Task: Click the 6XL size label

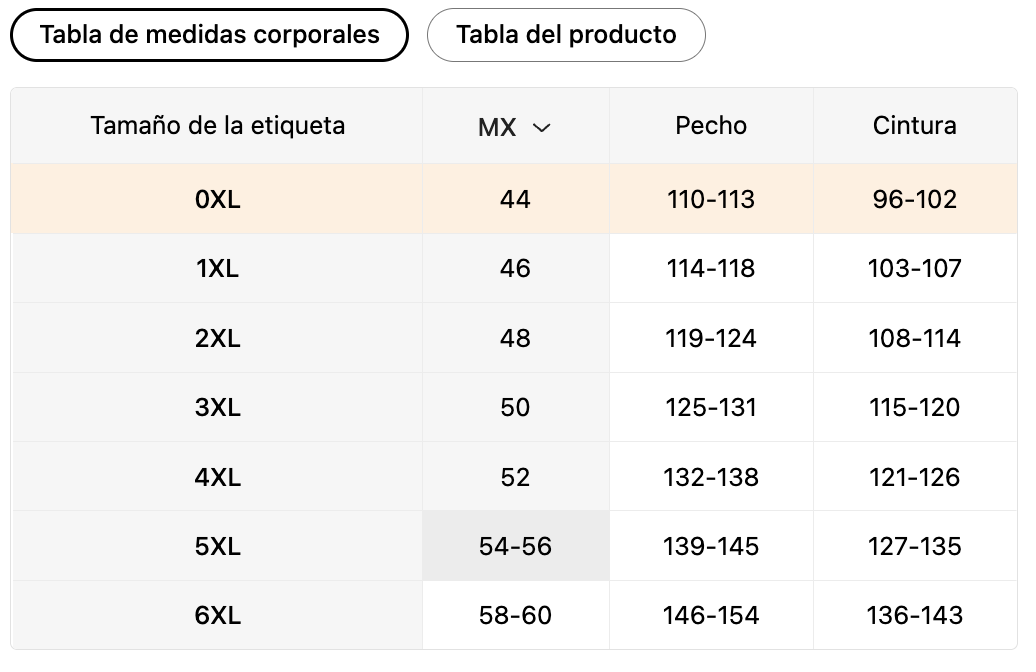Action: [217, 616]
